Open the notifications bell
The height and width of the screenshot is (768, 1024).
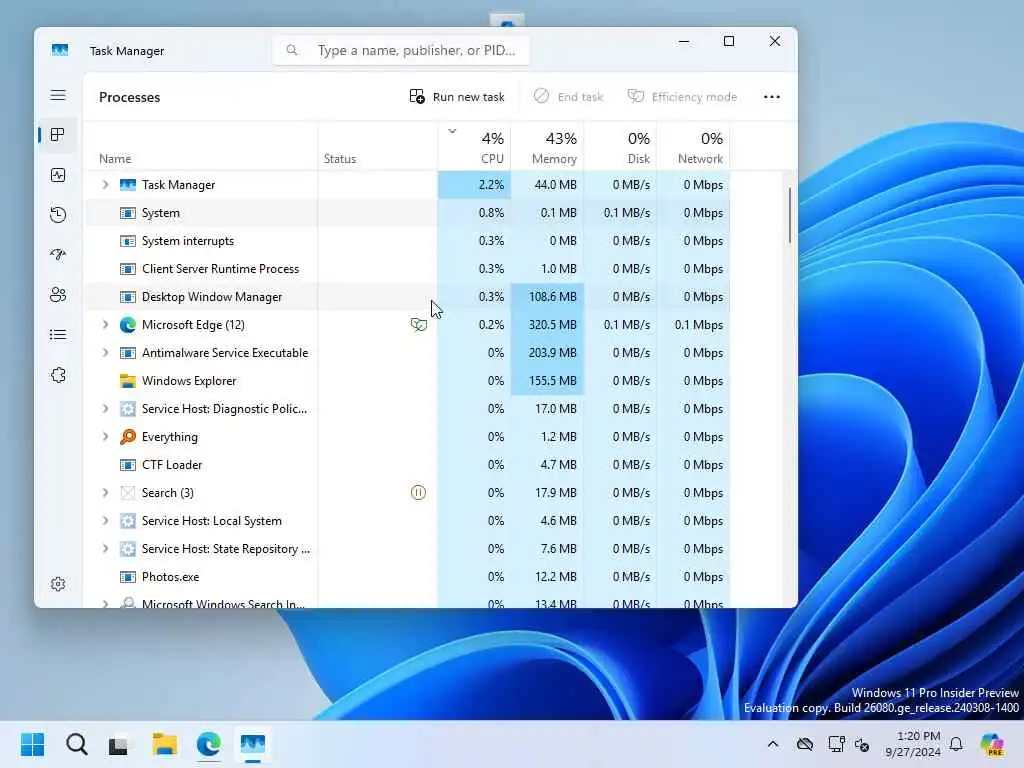(956, 744)
